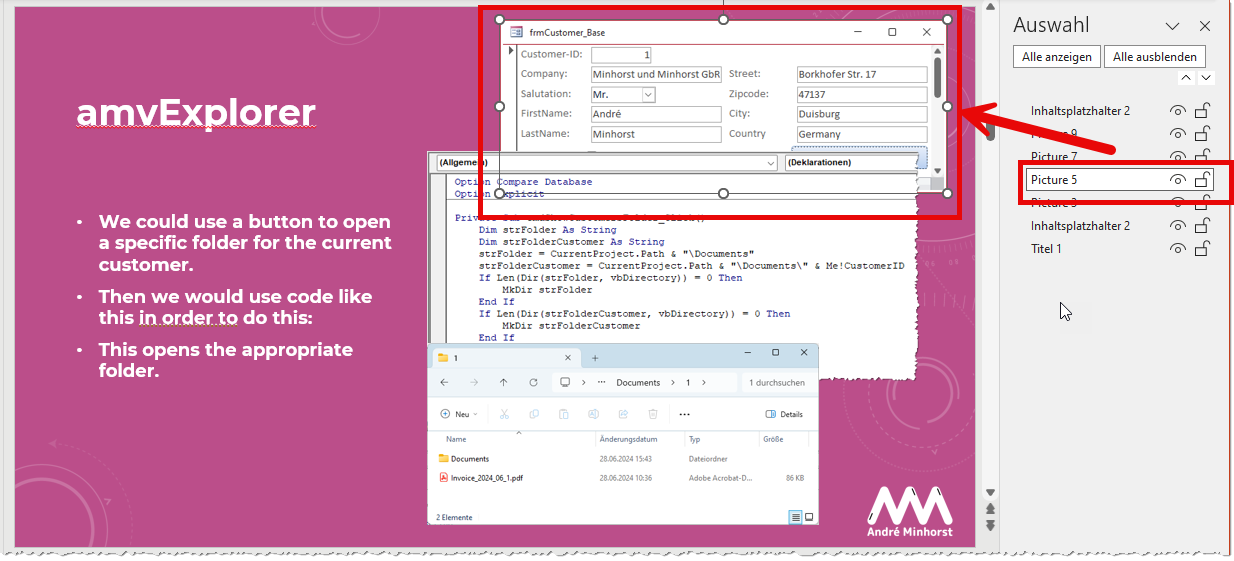
Task: Expand the (Allgemein) object dropdown
Action: tap(770, 163)
